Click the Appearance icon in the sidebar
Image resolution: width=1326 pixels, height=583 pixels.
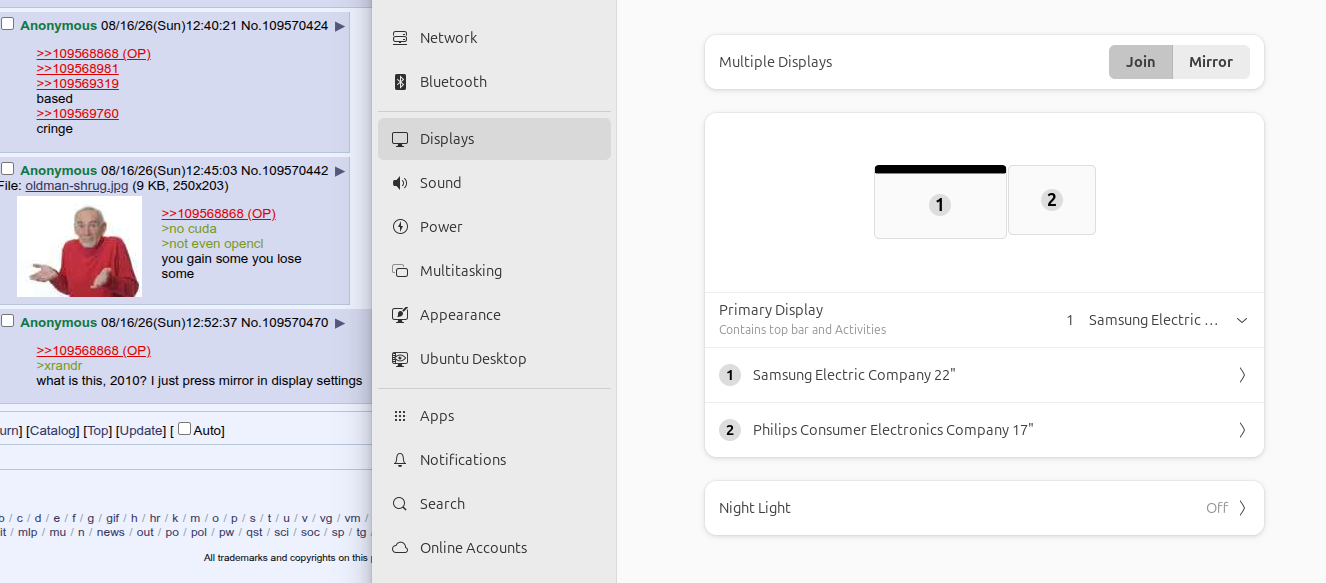tap(400, 315)
